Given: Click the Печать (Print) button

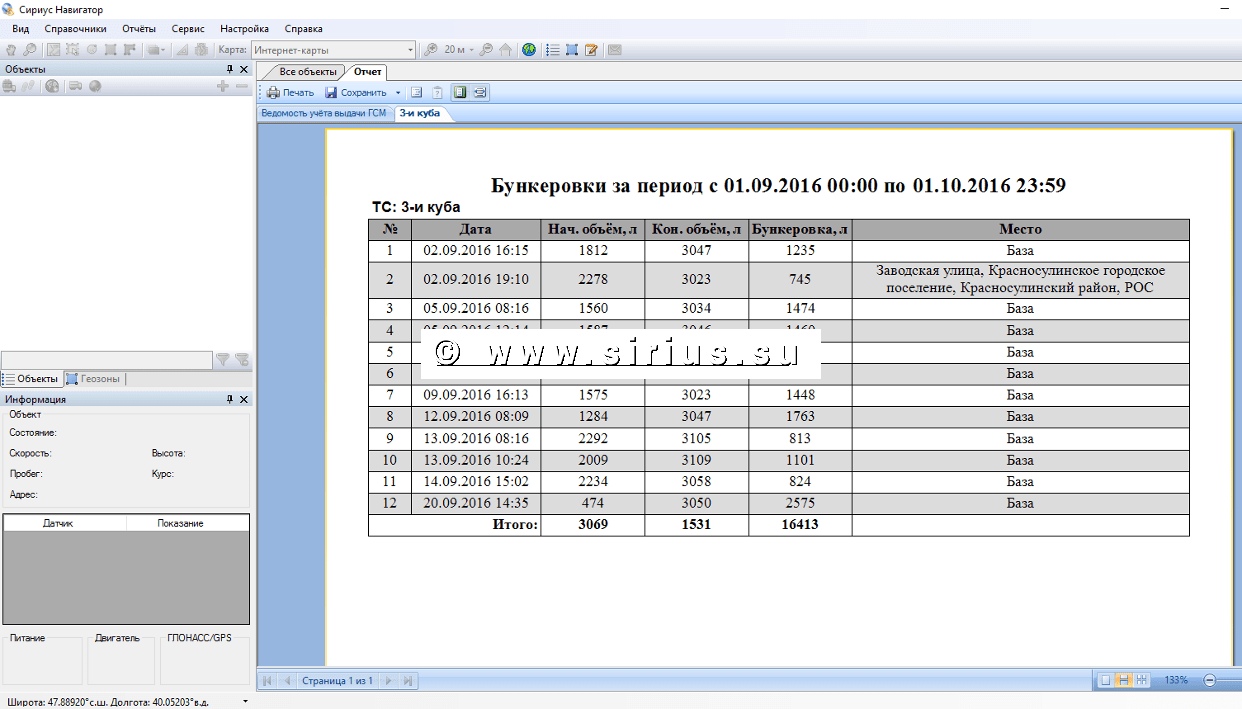Looking at the screenshot, I should (x=290, y=93).
